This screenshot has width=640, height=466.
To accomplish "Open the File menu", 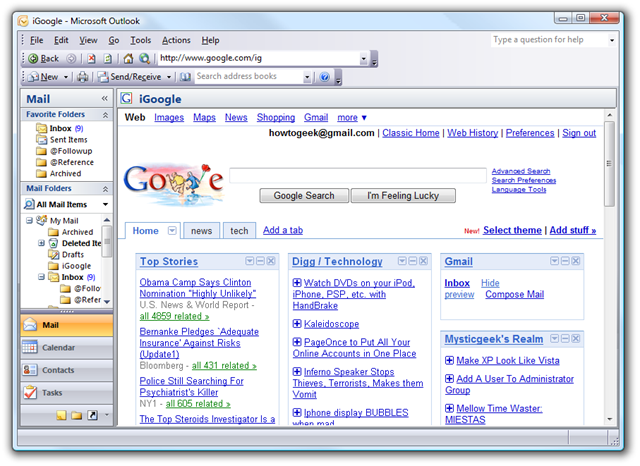I will [x=36, y=40].
